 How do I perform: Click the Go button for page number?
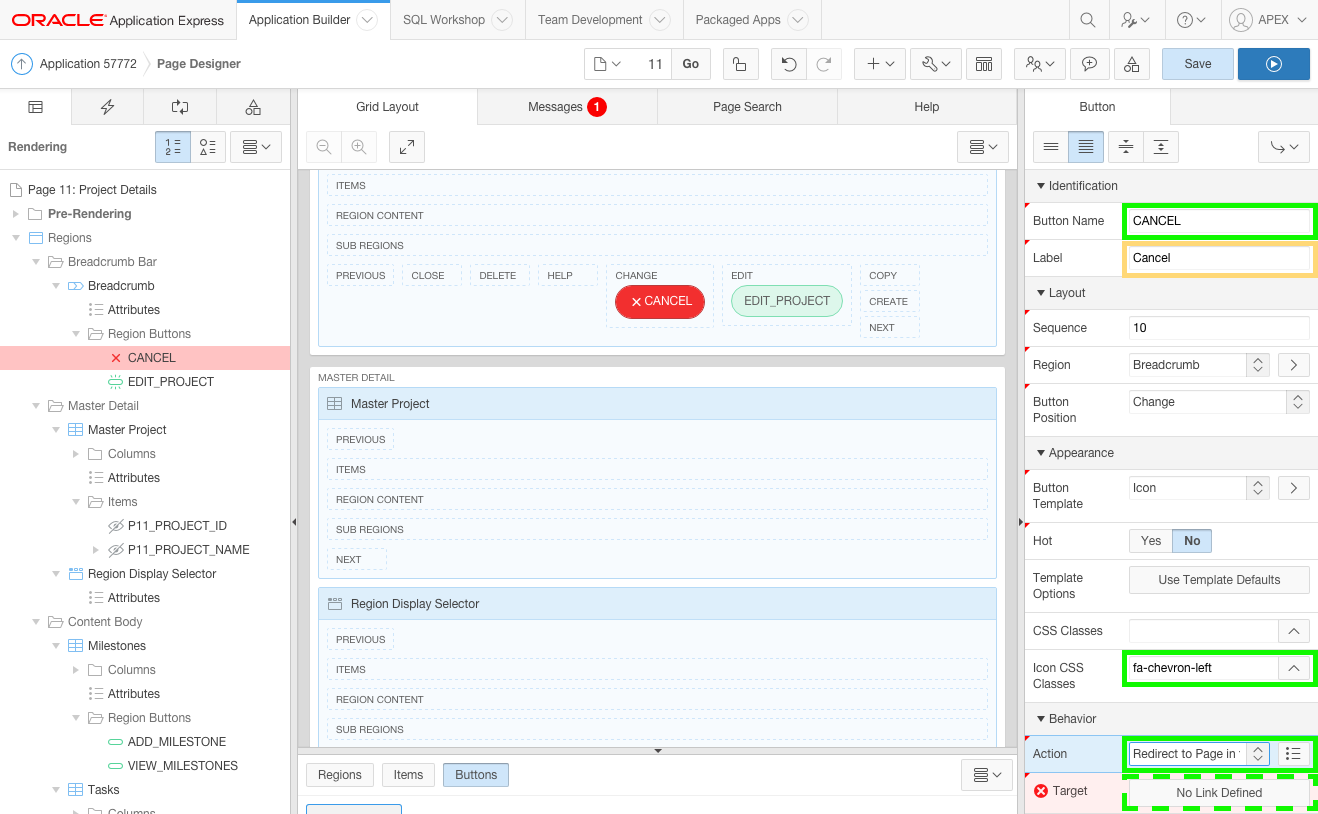pos(691,64)
